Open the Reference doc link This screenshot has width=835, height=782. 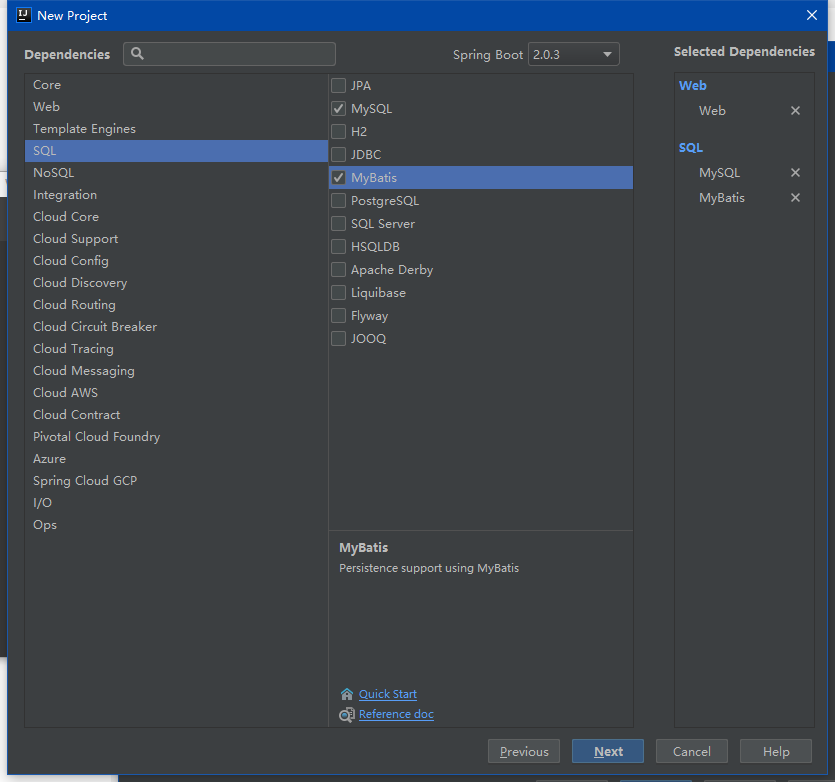click(x=396, y=714)
